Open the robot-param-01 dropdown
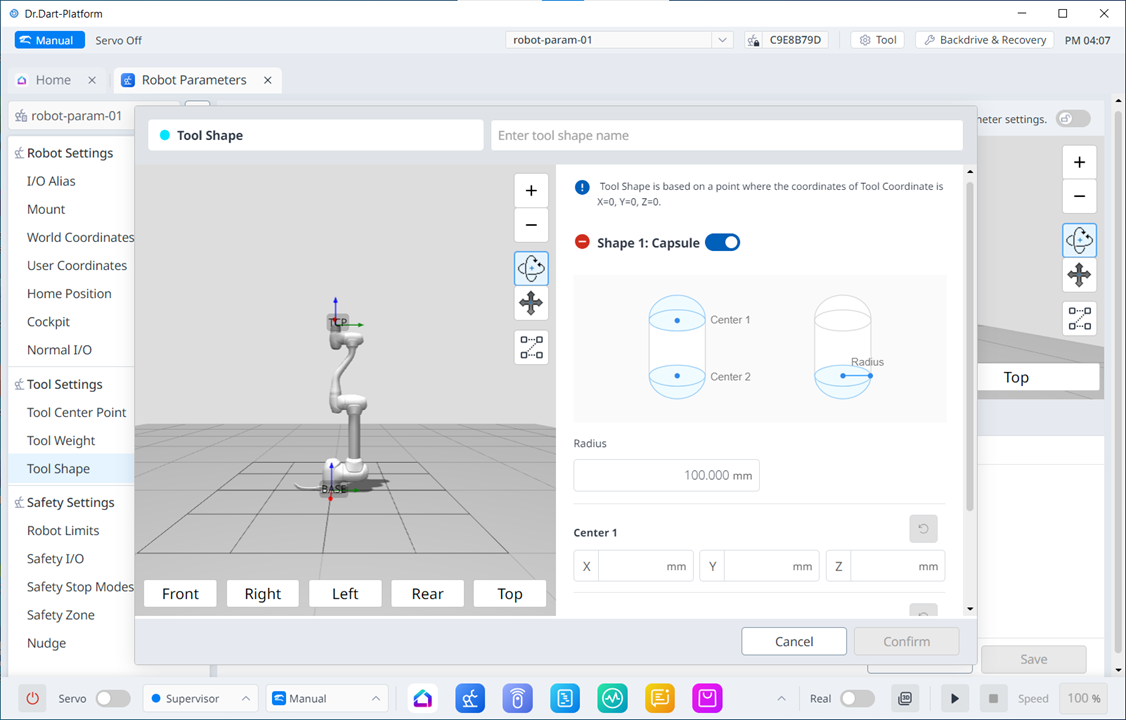The height and width of the screenshot is (720, 1126). 722,40
